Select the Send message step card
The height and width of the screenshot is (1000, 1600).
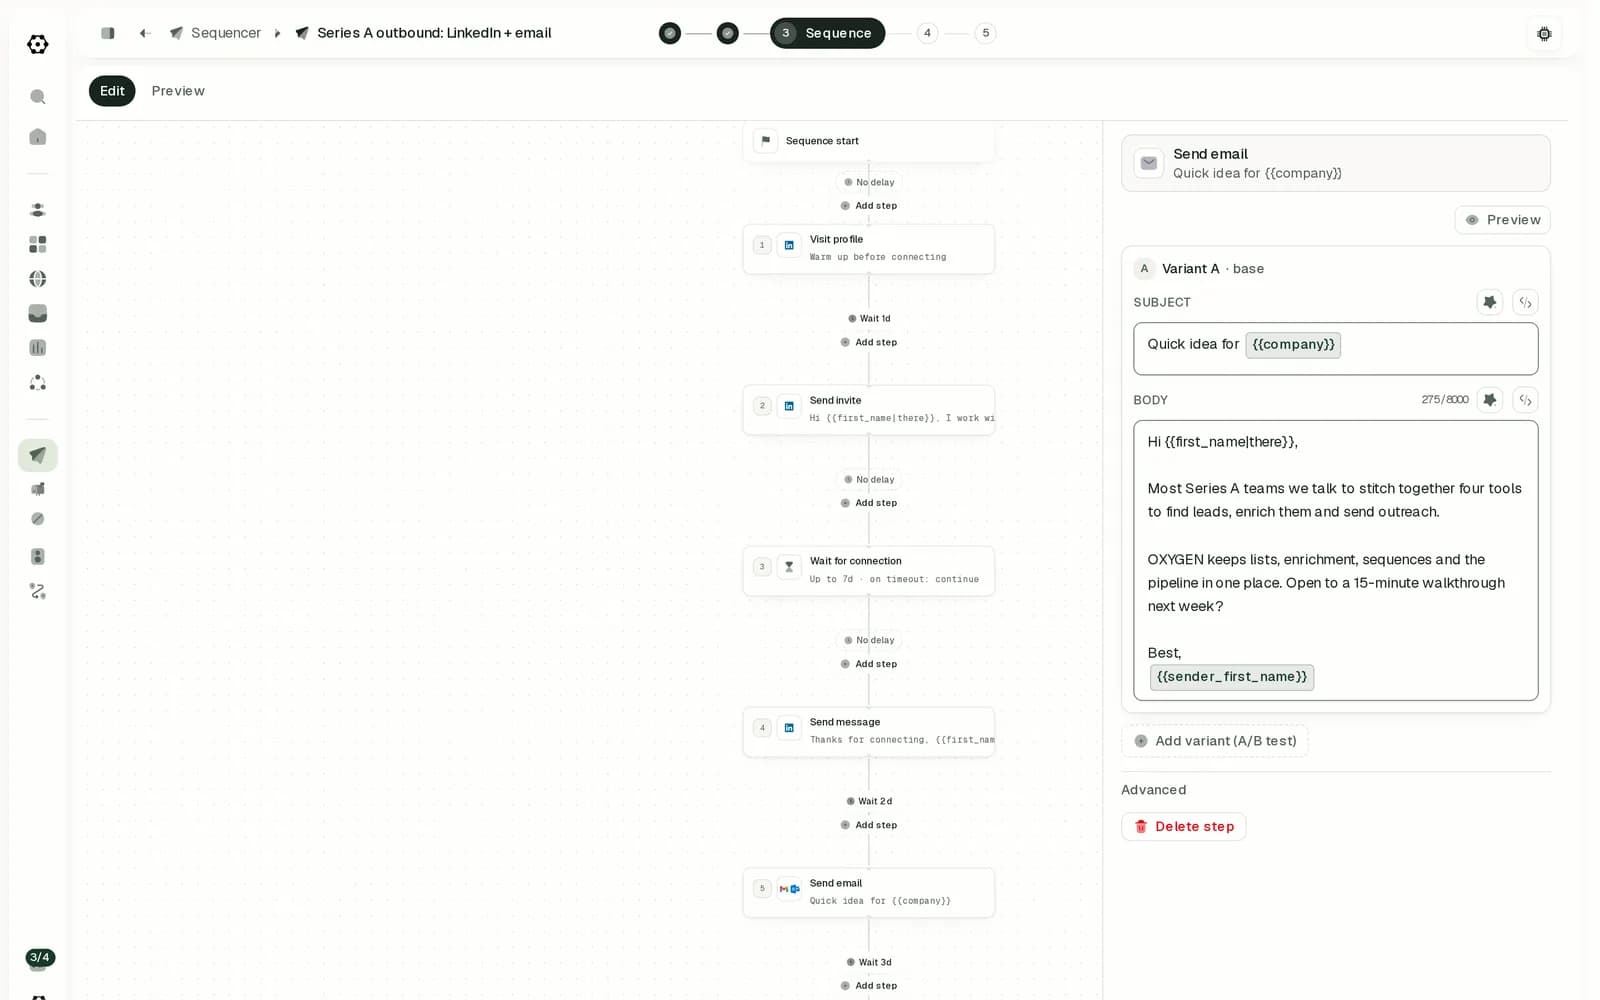[869, 731]
